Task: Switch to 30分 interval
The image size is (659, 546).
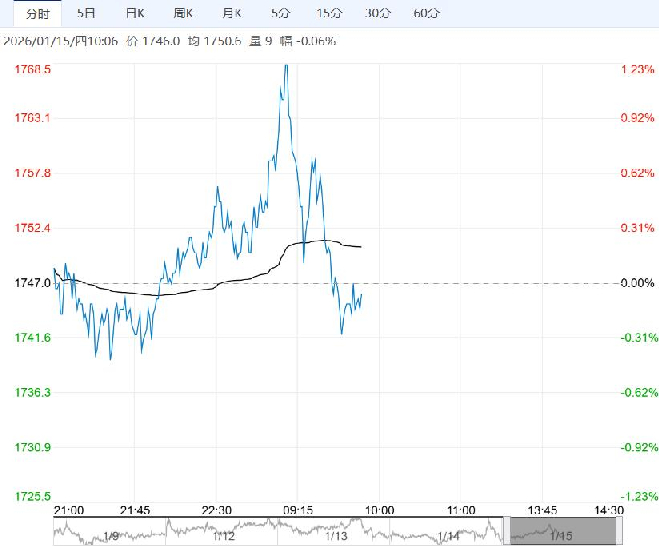Action: coord(377,13)
